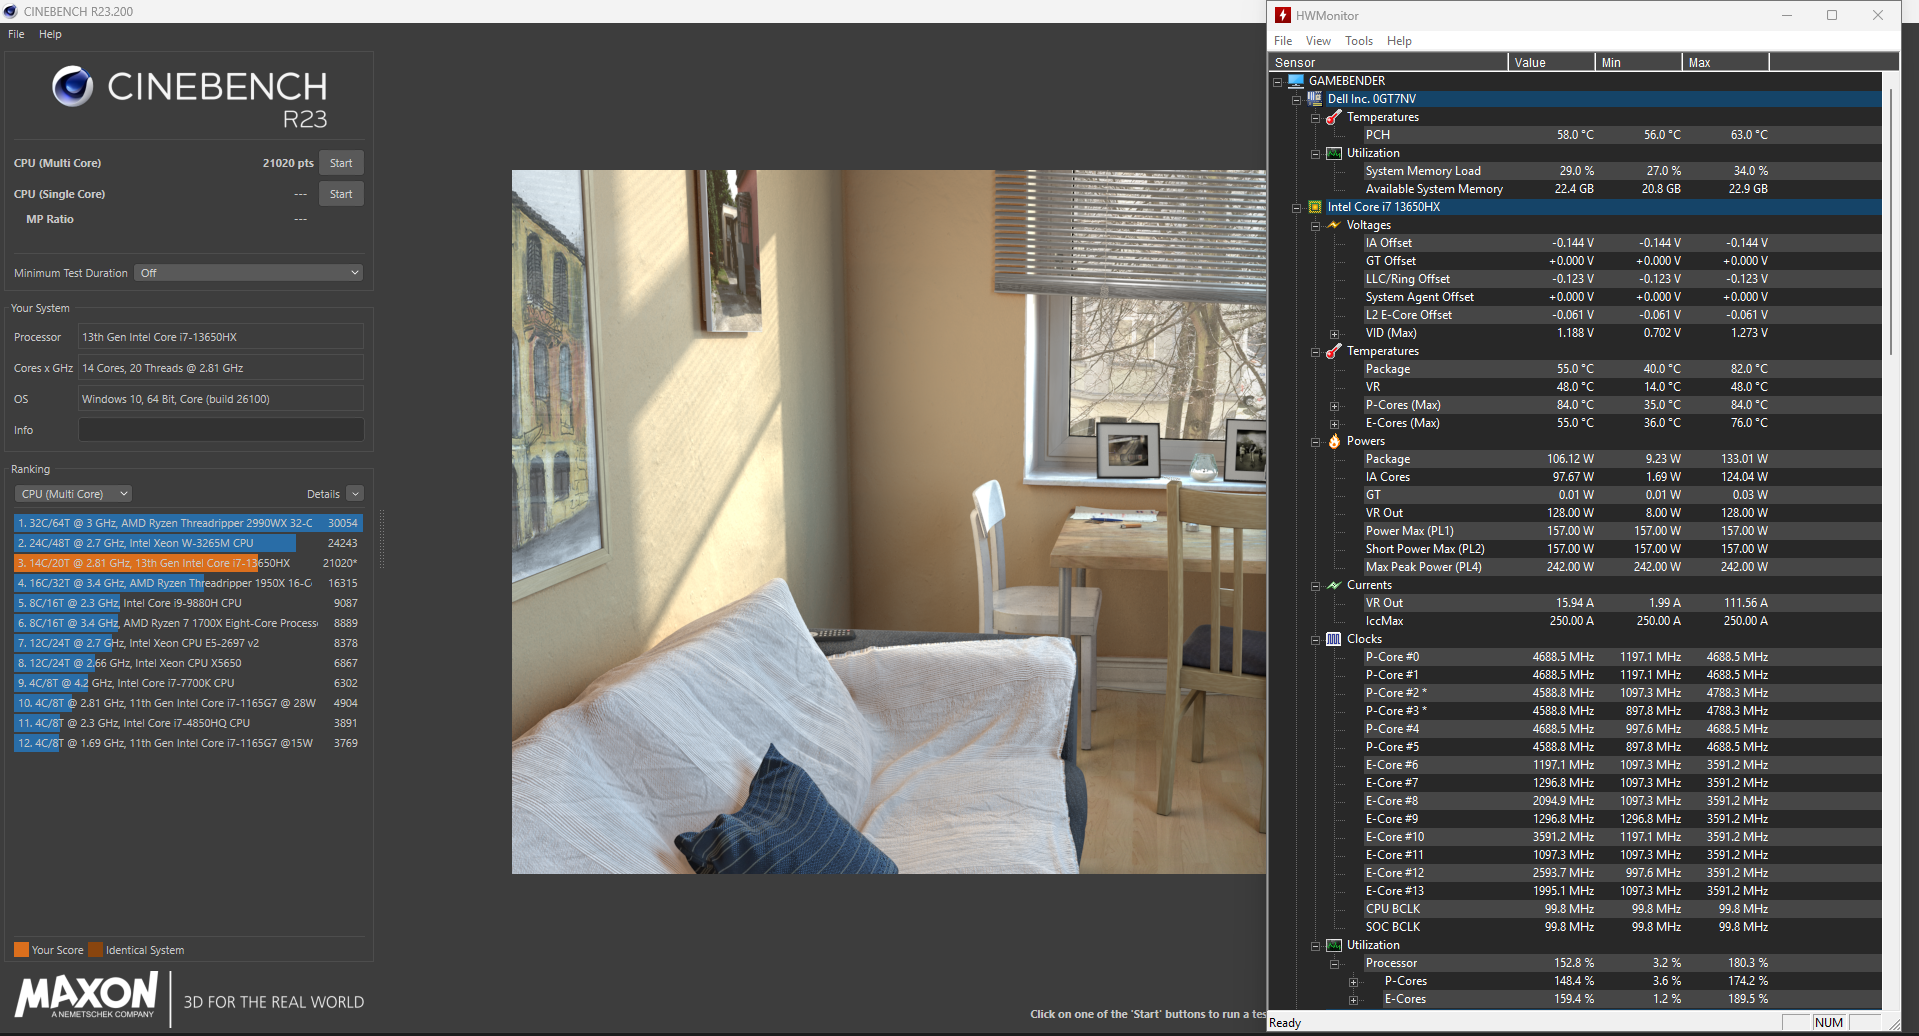Click the Processor name field
This screenshot has width=1919, height=1036.
[221, 337]
